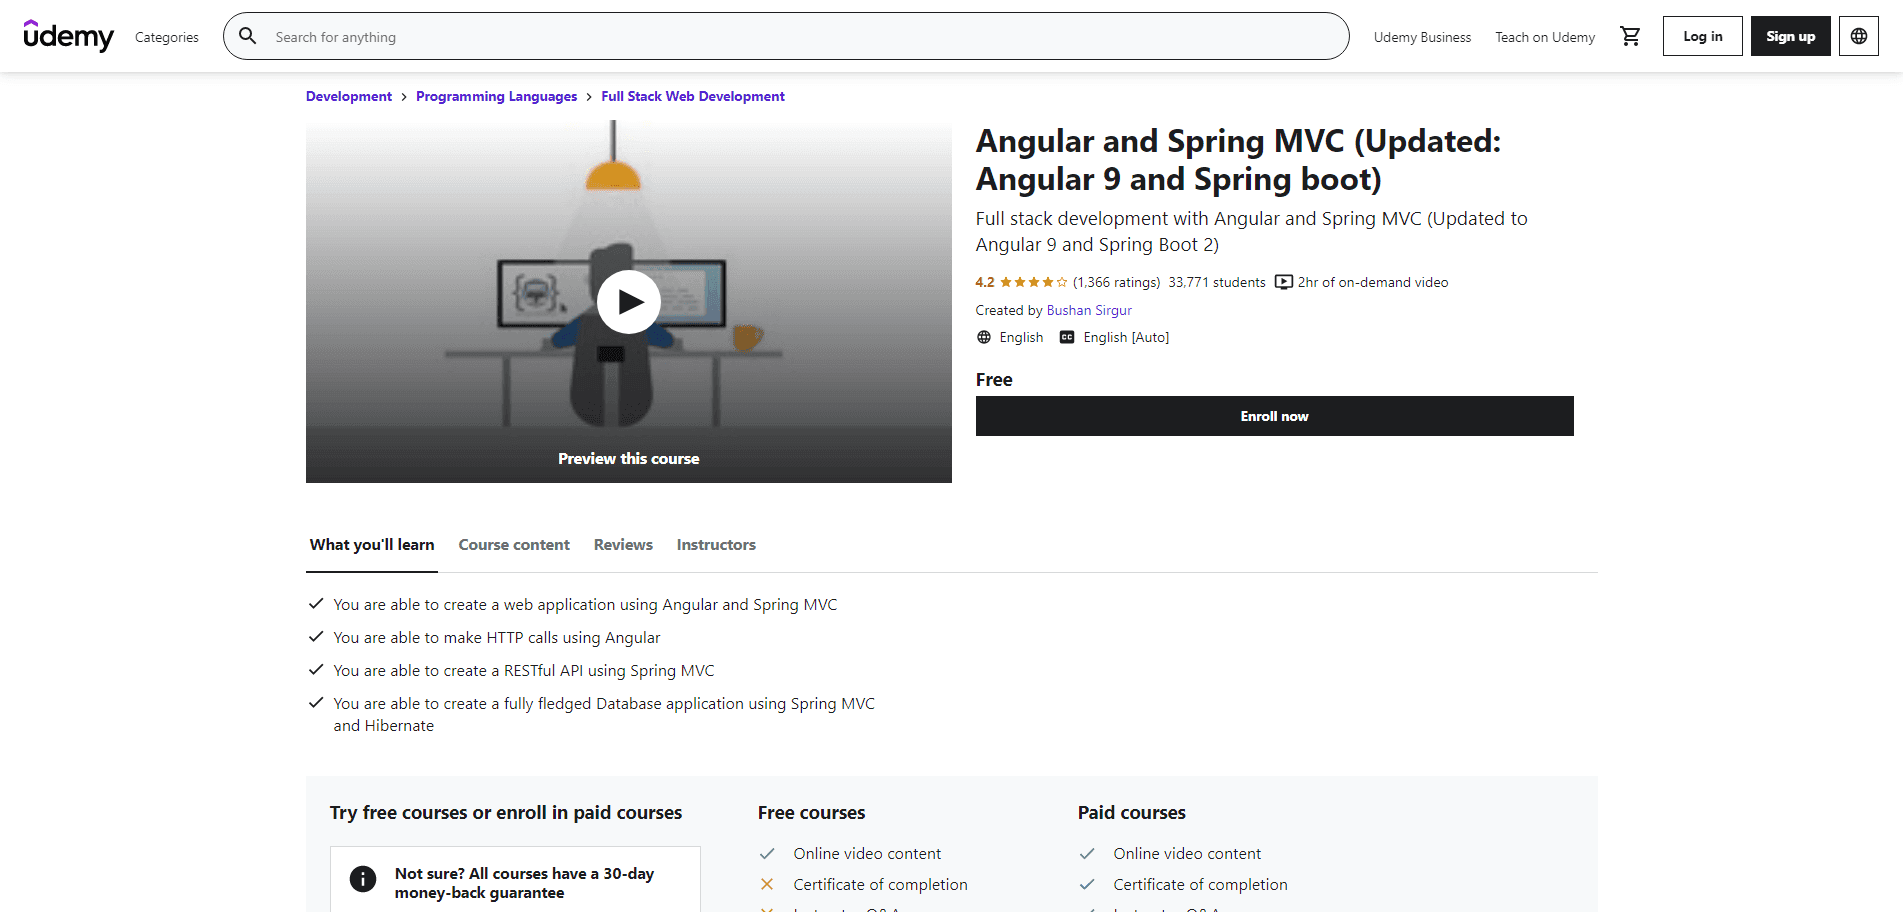The image size is (1903, 912).
Task: Click the on-demand video icon
Action: (1283, 282)
